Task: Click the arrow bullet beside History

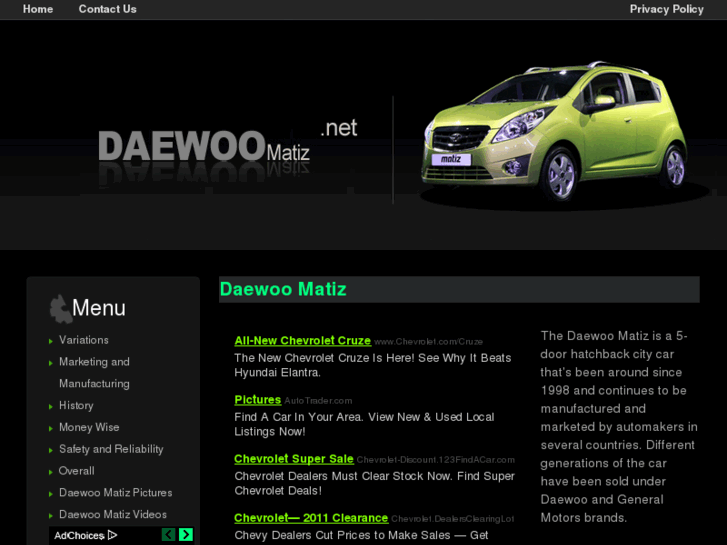Action: [x=51, y=407]
